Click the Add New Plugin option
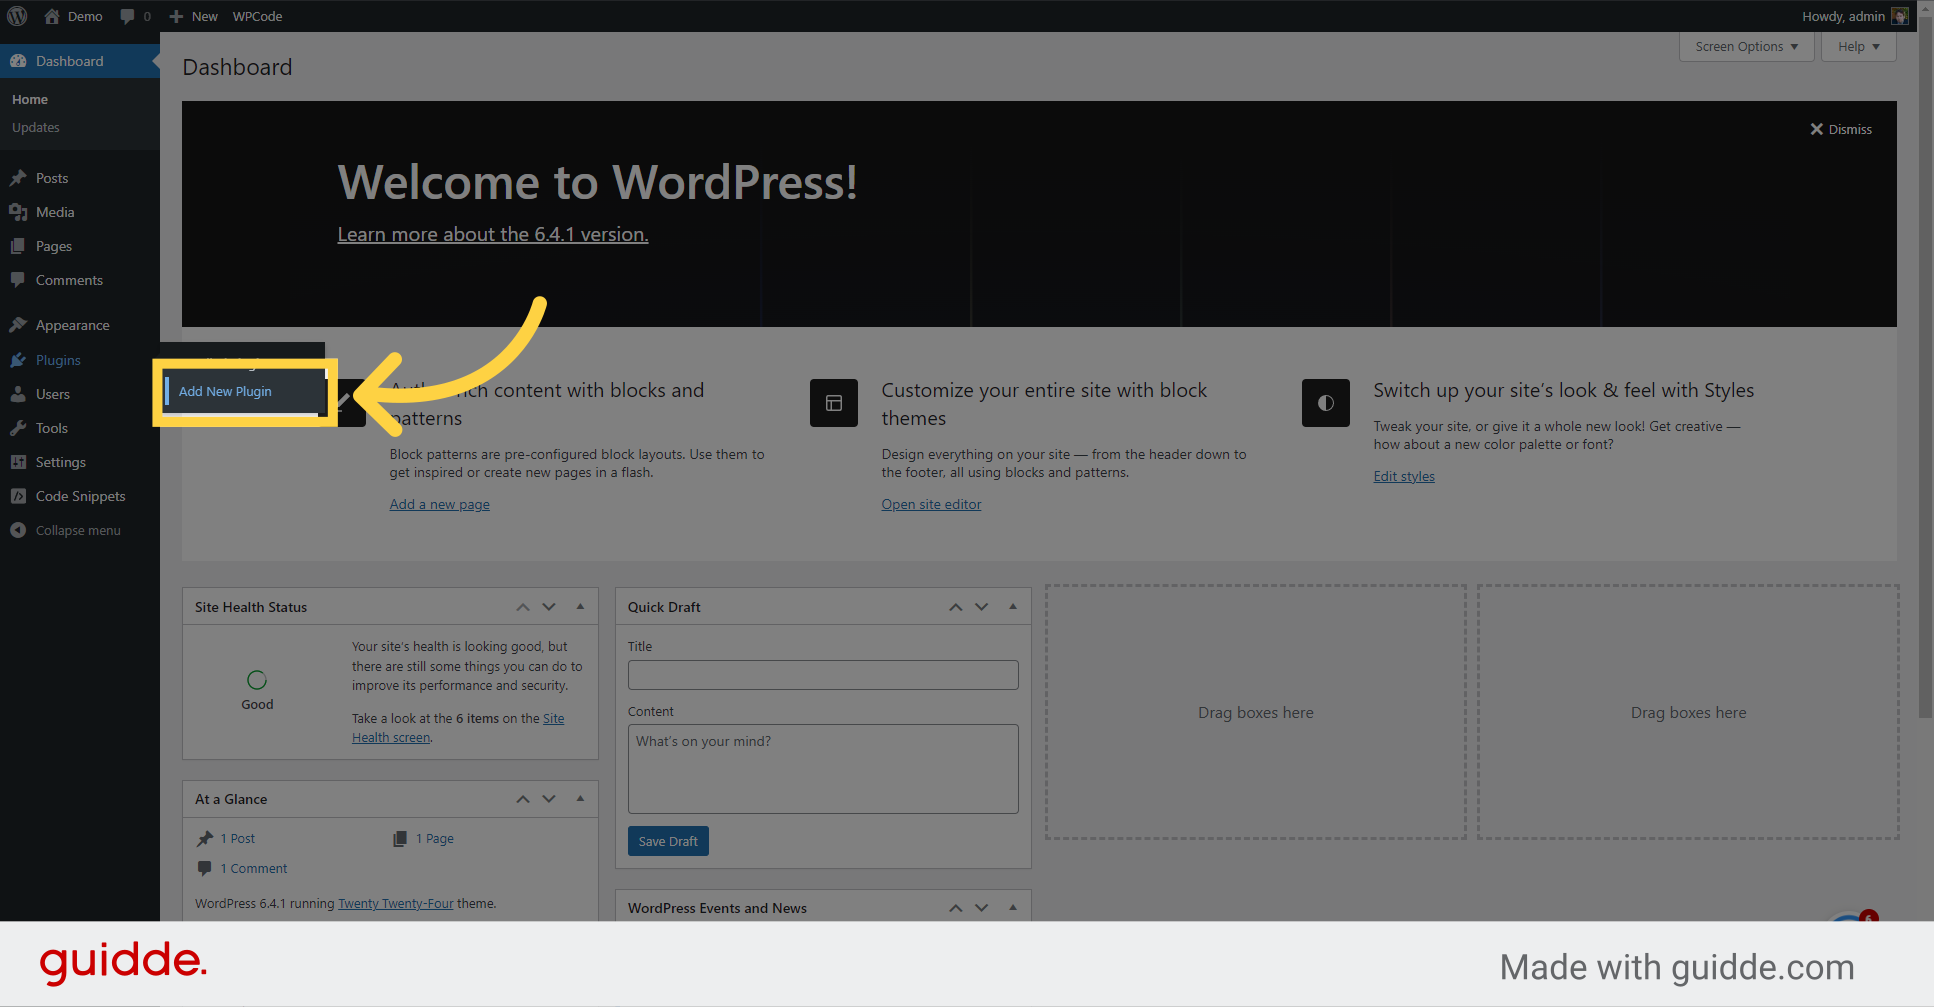The image size is (1934, 1007). [224, 391]
